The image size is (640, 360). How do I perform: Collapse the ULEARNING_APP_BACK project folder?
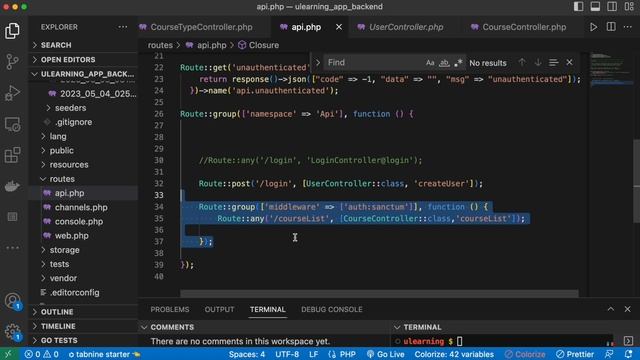[x=84, y=74]
